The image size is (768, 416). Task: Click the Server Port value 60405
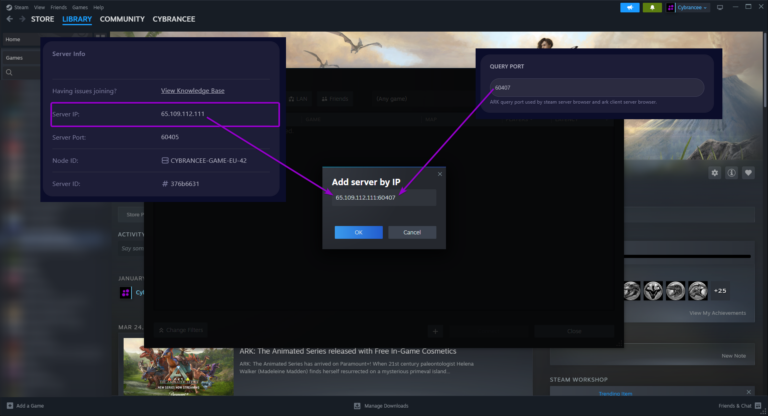click(170, 137)
